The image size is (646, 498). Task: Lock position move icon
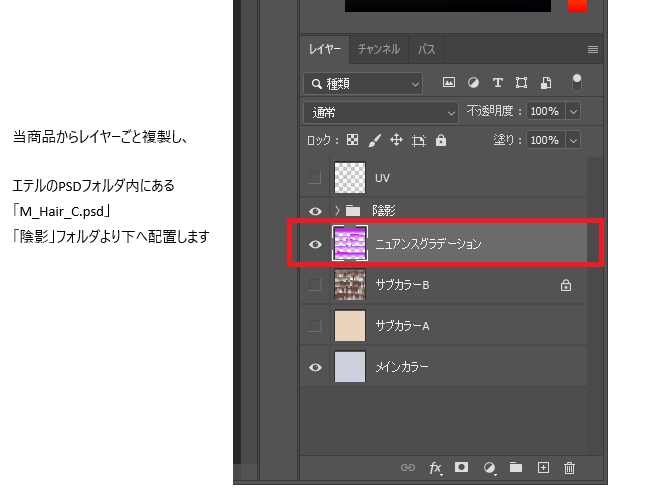(x=396, y=140)
